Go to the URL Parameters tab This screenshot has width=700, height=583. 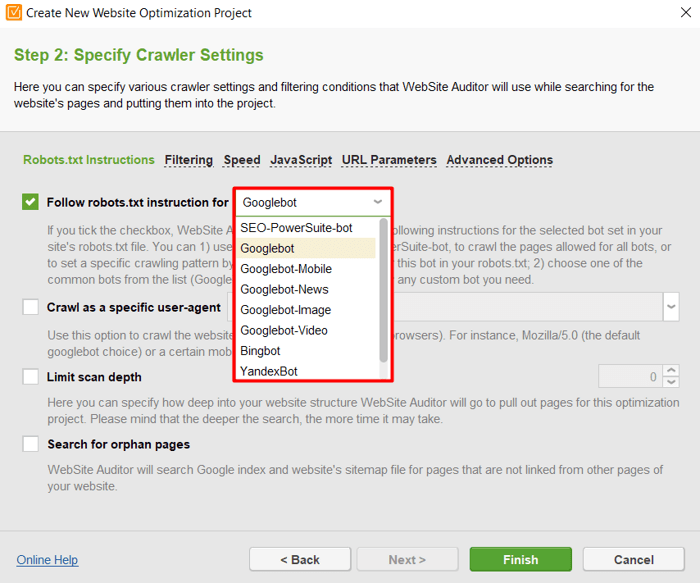tap(389, 160)
